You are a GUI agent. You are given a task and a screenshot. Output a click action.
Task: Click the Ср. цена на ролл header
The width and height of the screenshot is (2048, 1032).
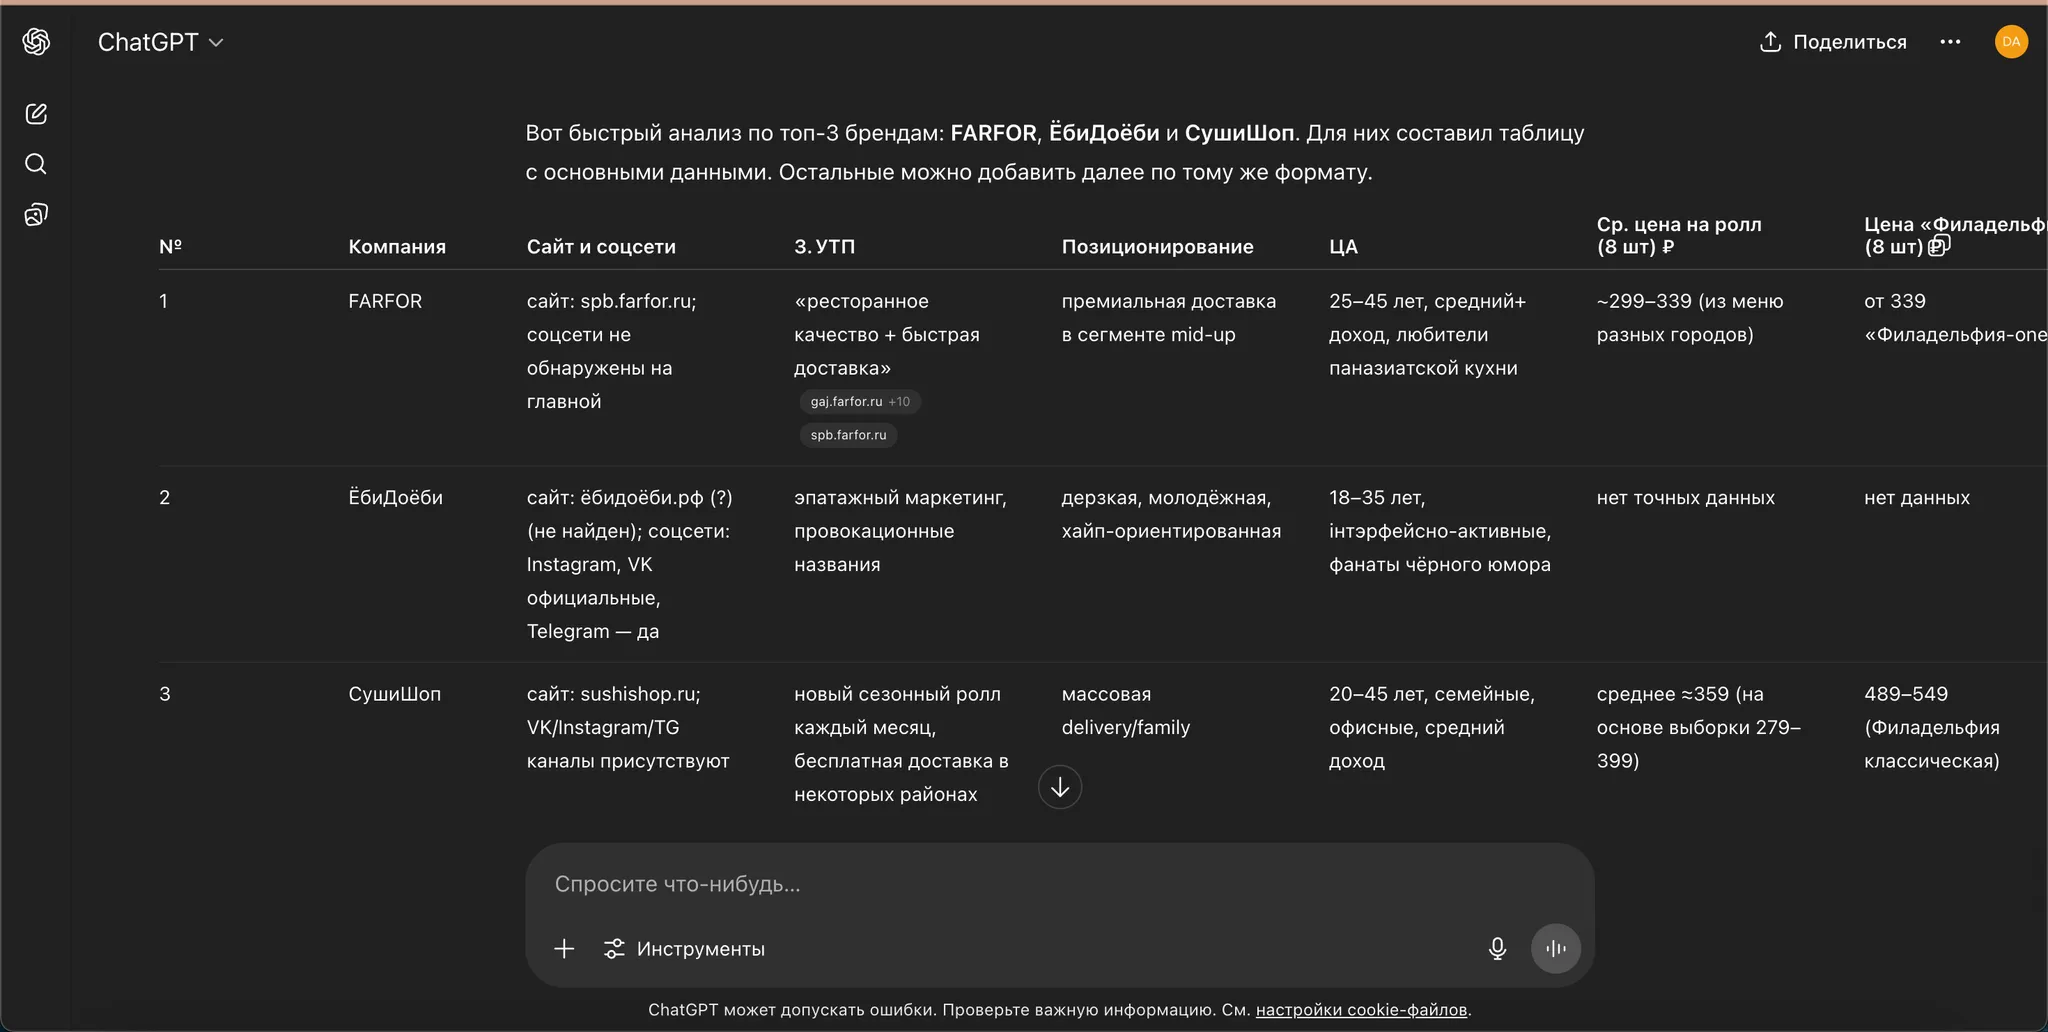pos(1679,235)
